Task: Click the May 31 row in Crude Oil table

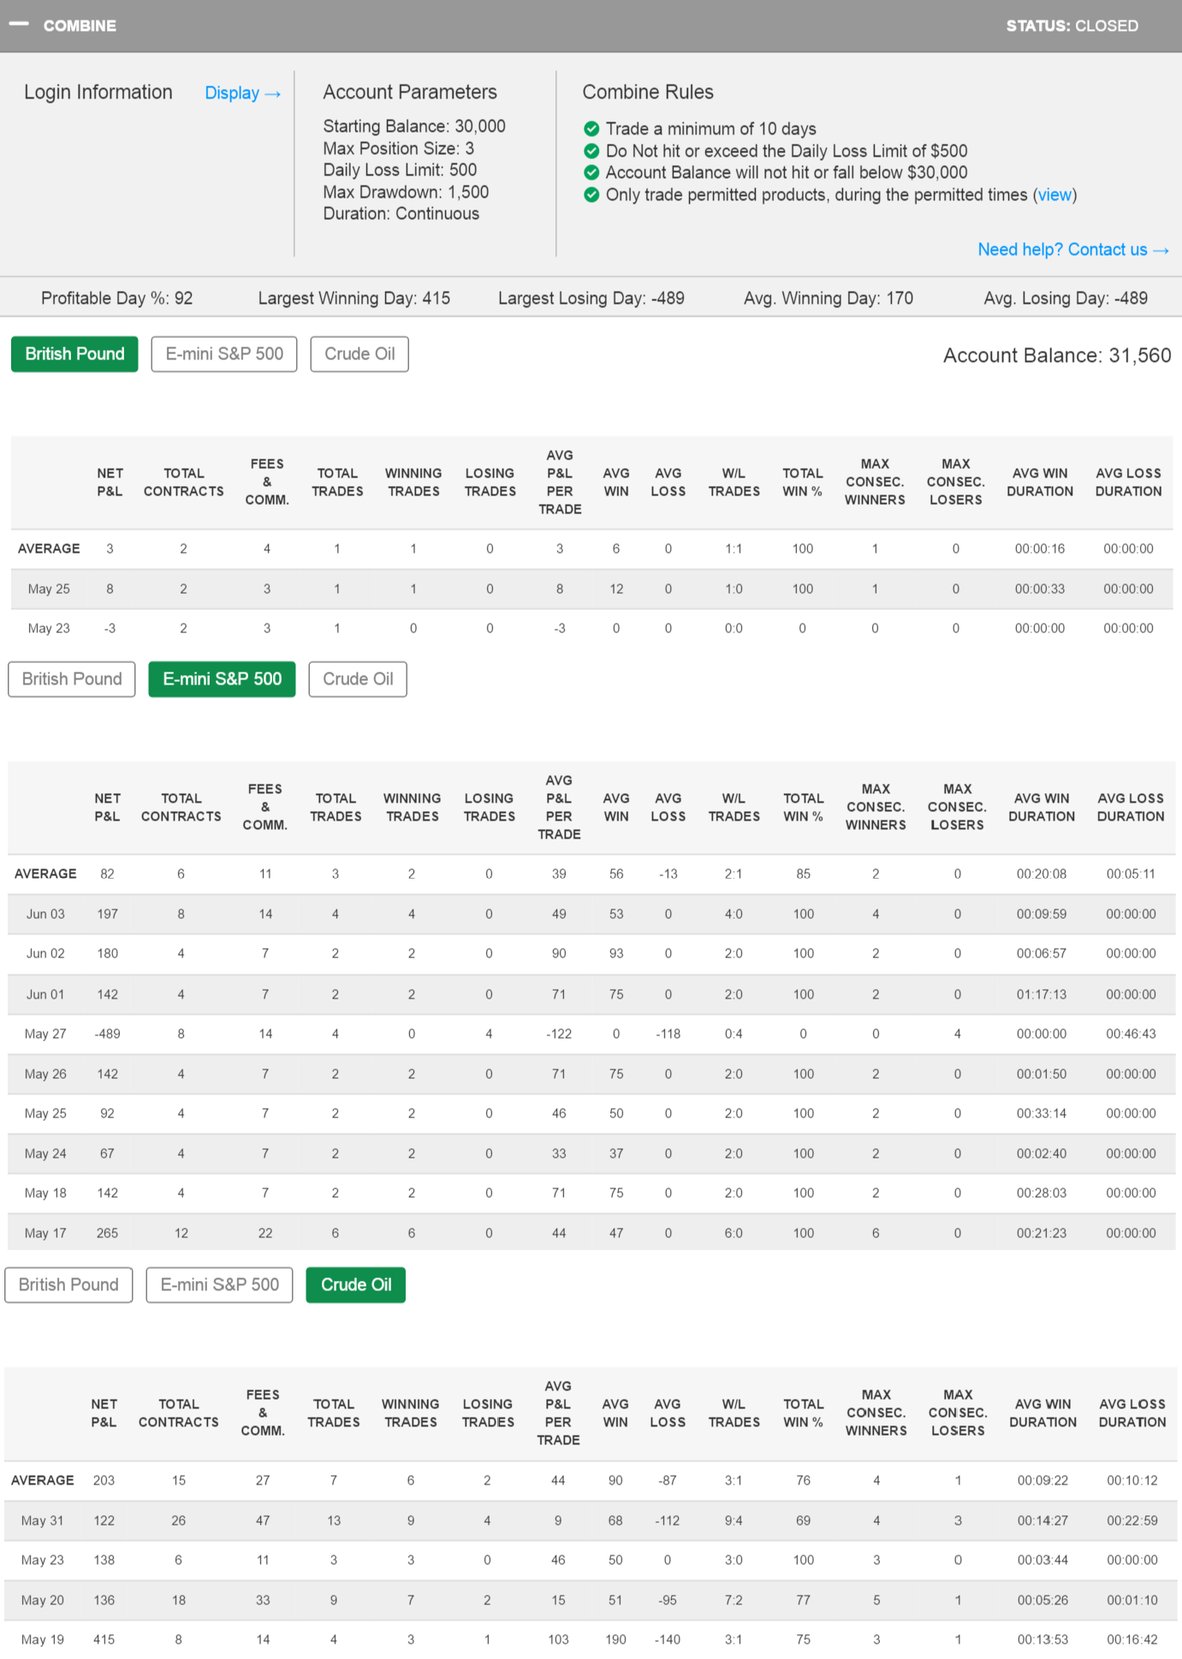Action: [590, 1520]
